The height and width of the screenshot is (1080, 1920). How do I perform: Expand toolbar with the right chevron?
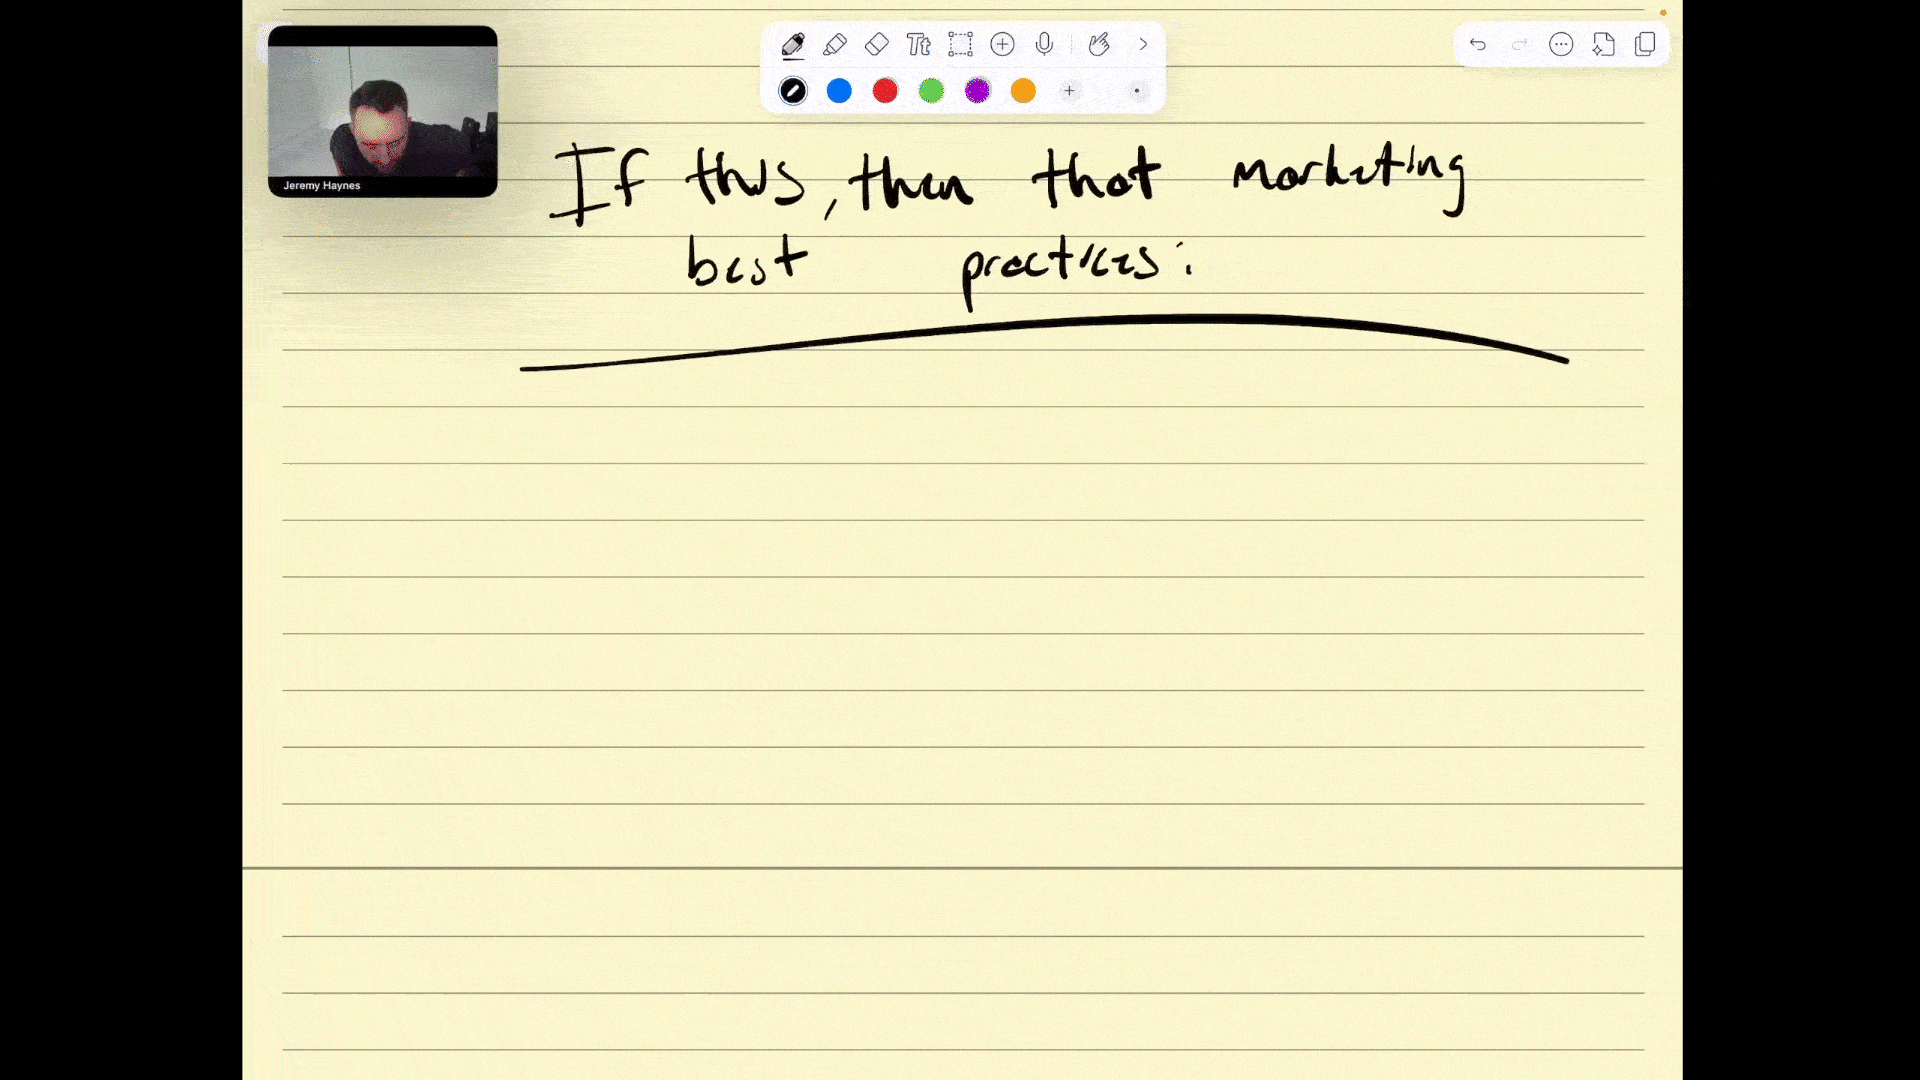click(x=1143, y=45)
